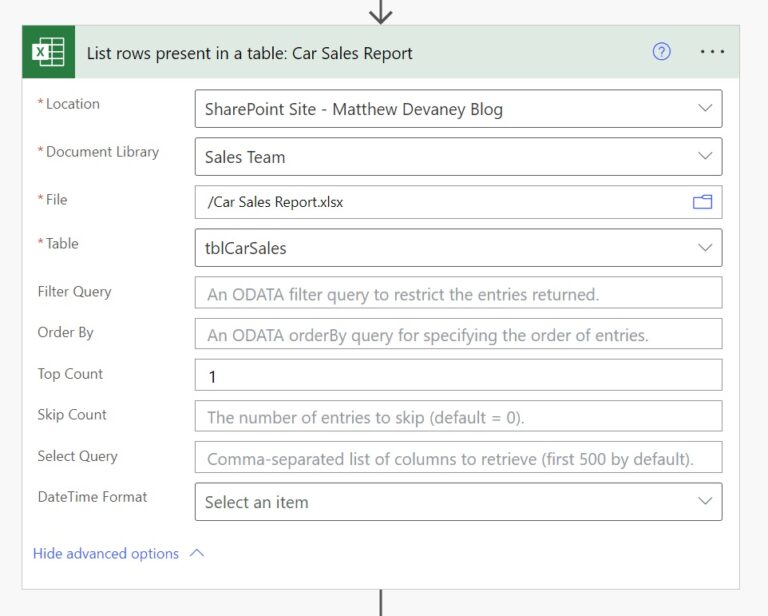Image resolution: width=768 pixels, height=616 pixels.
Task: Click the File path field
Action: coord(440,202)
